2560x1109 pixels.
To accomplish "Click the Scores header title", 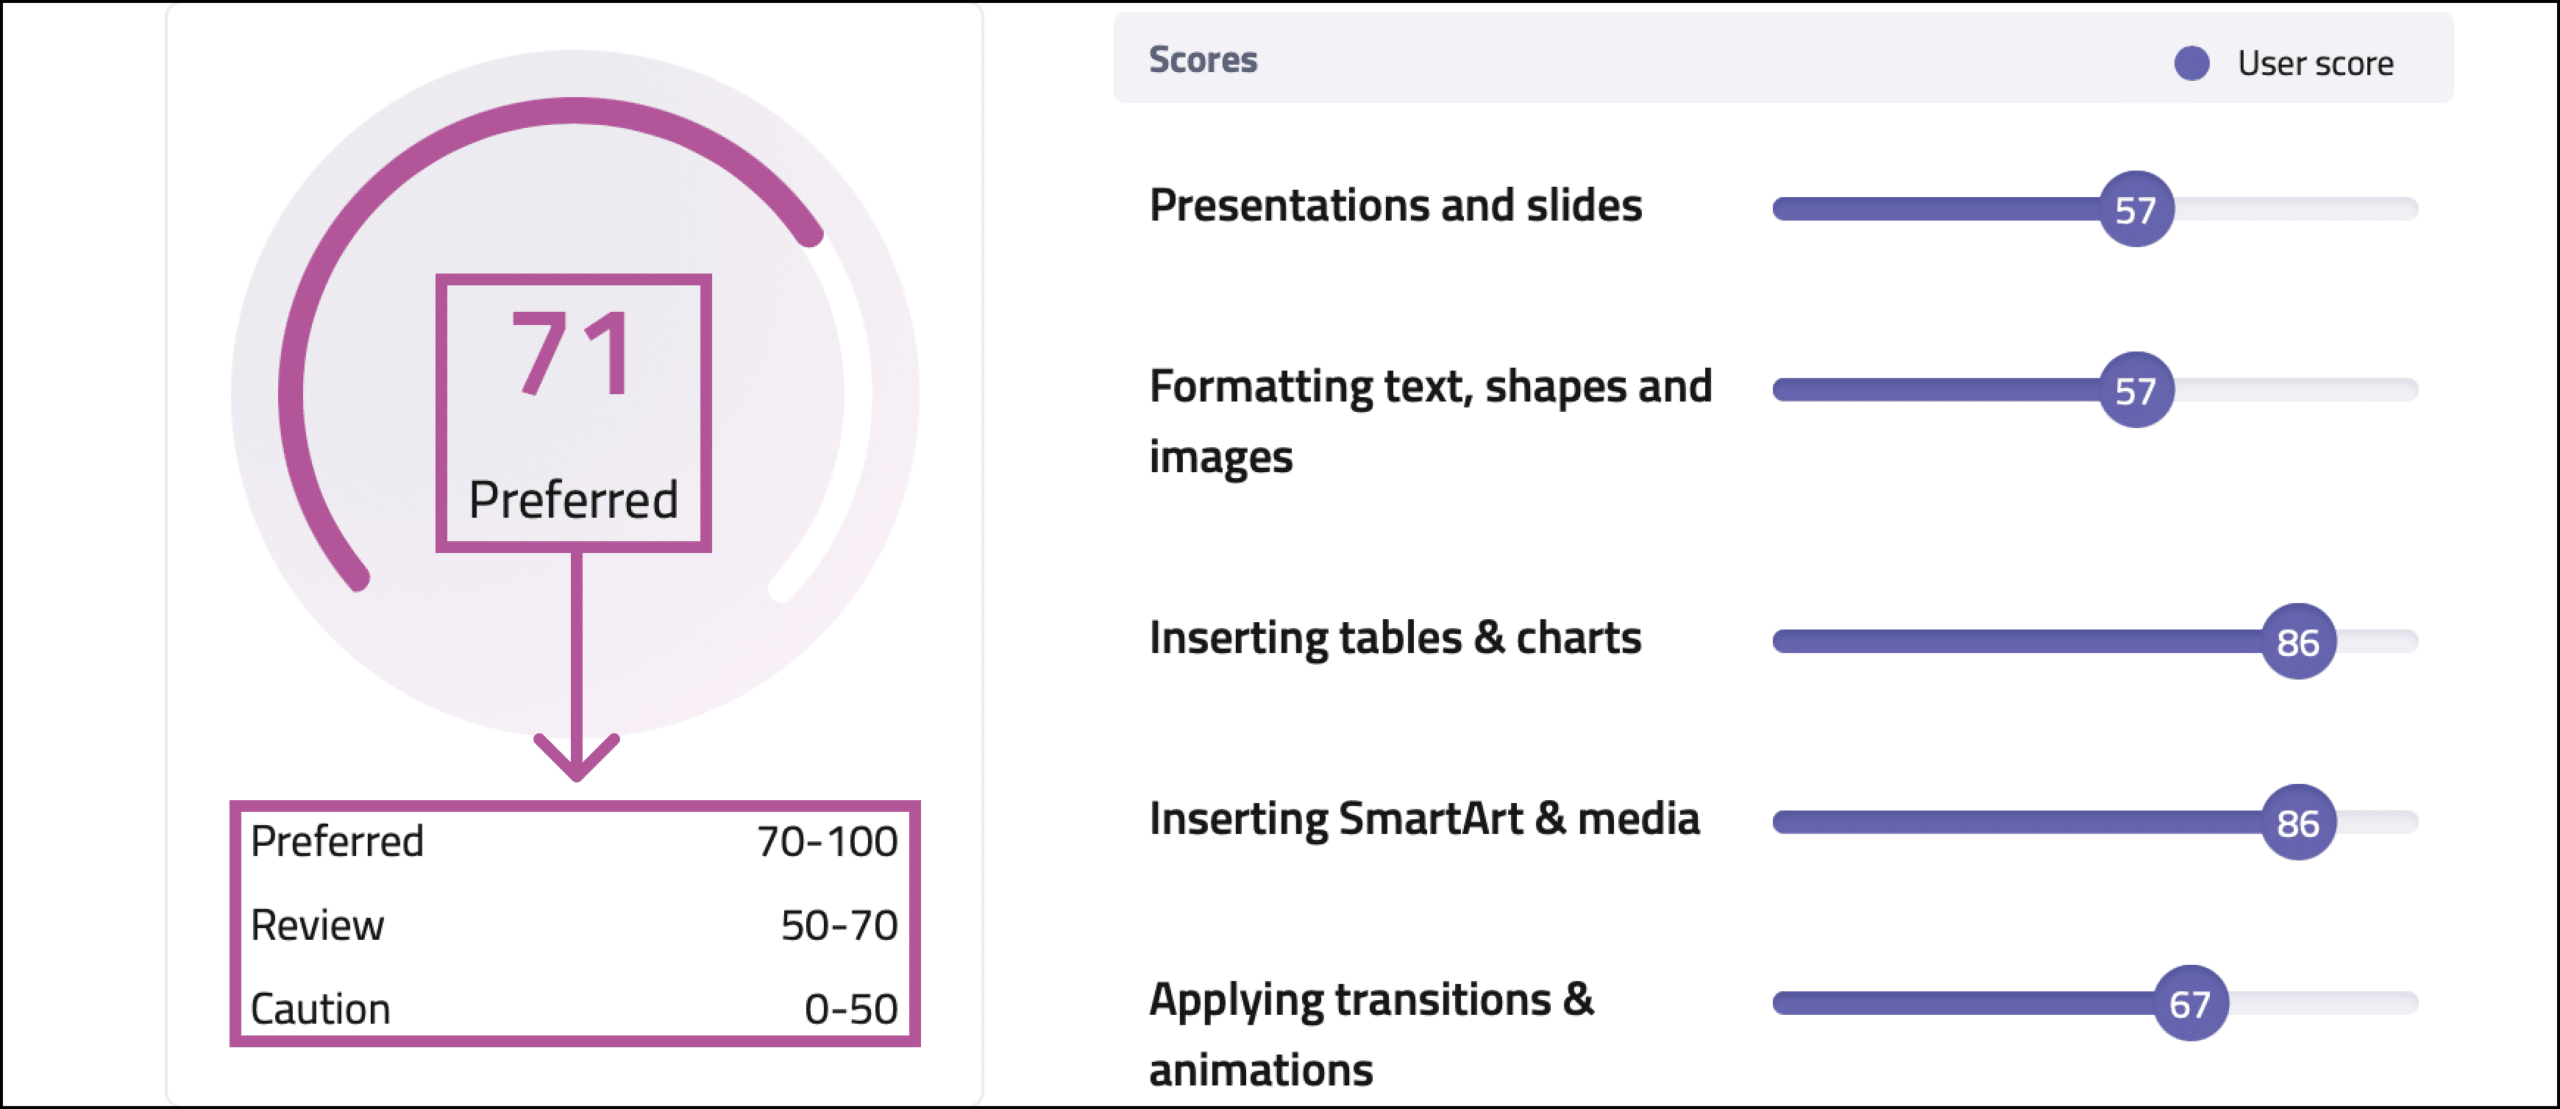I will (x=1203, y=60).
